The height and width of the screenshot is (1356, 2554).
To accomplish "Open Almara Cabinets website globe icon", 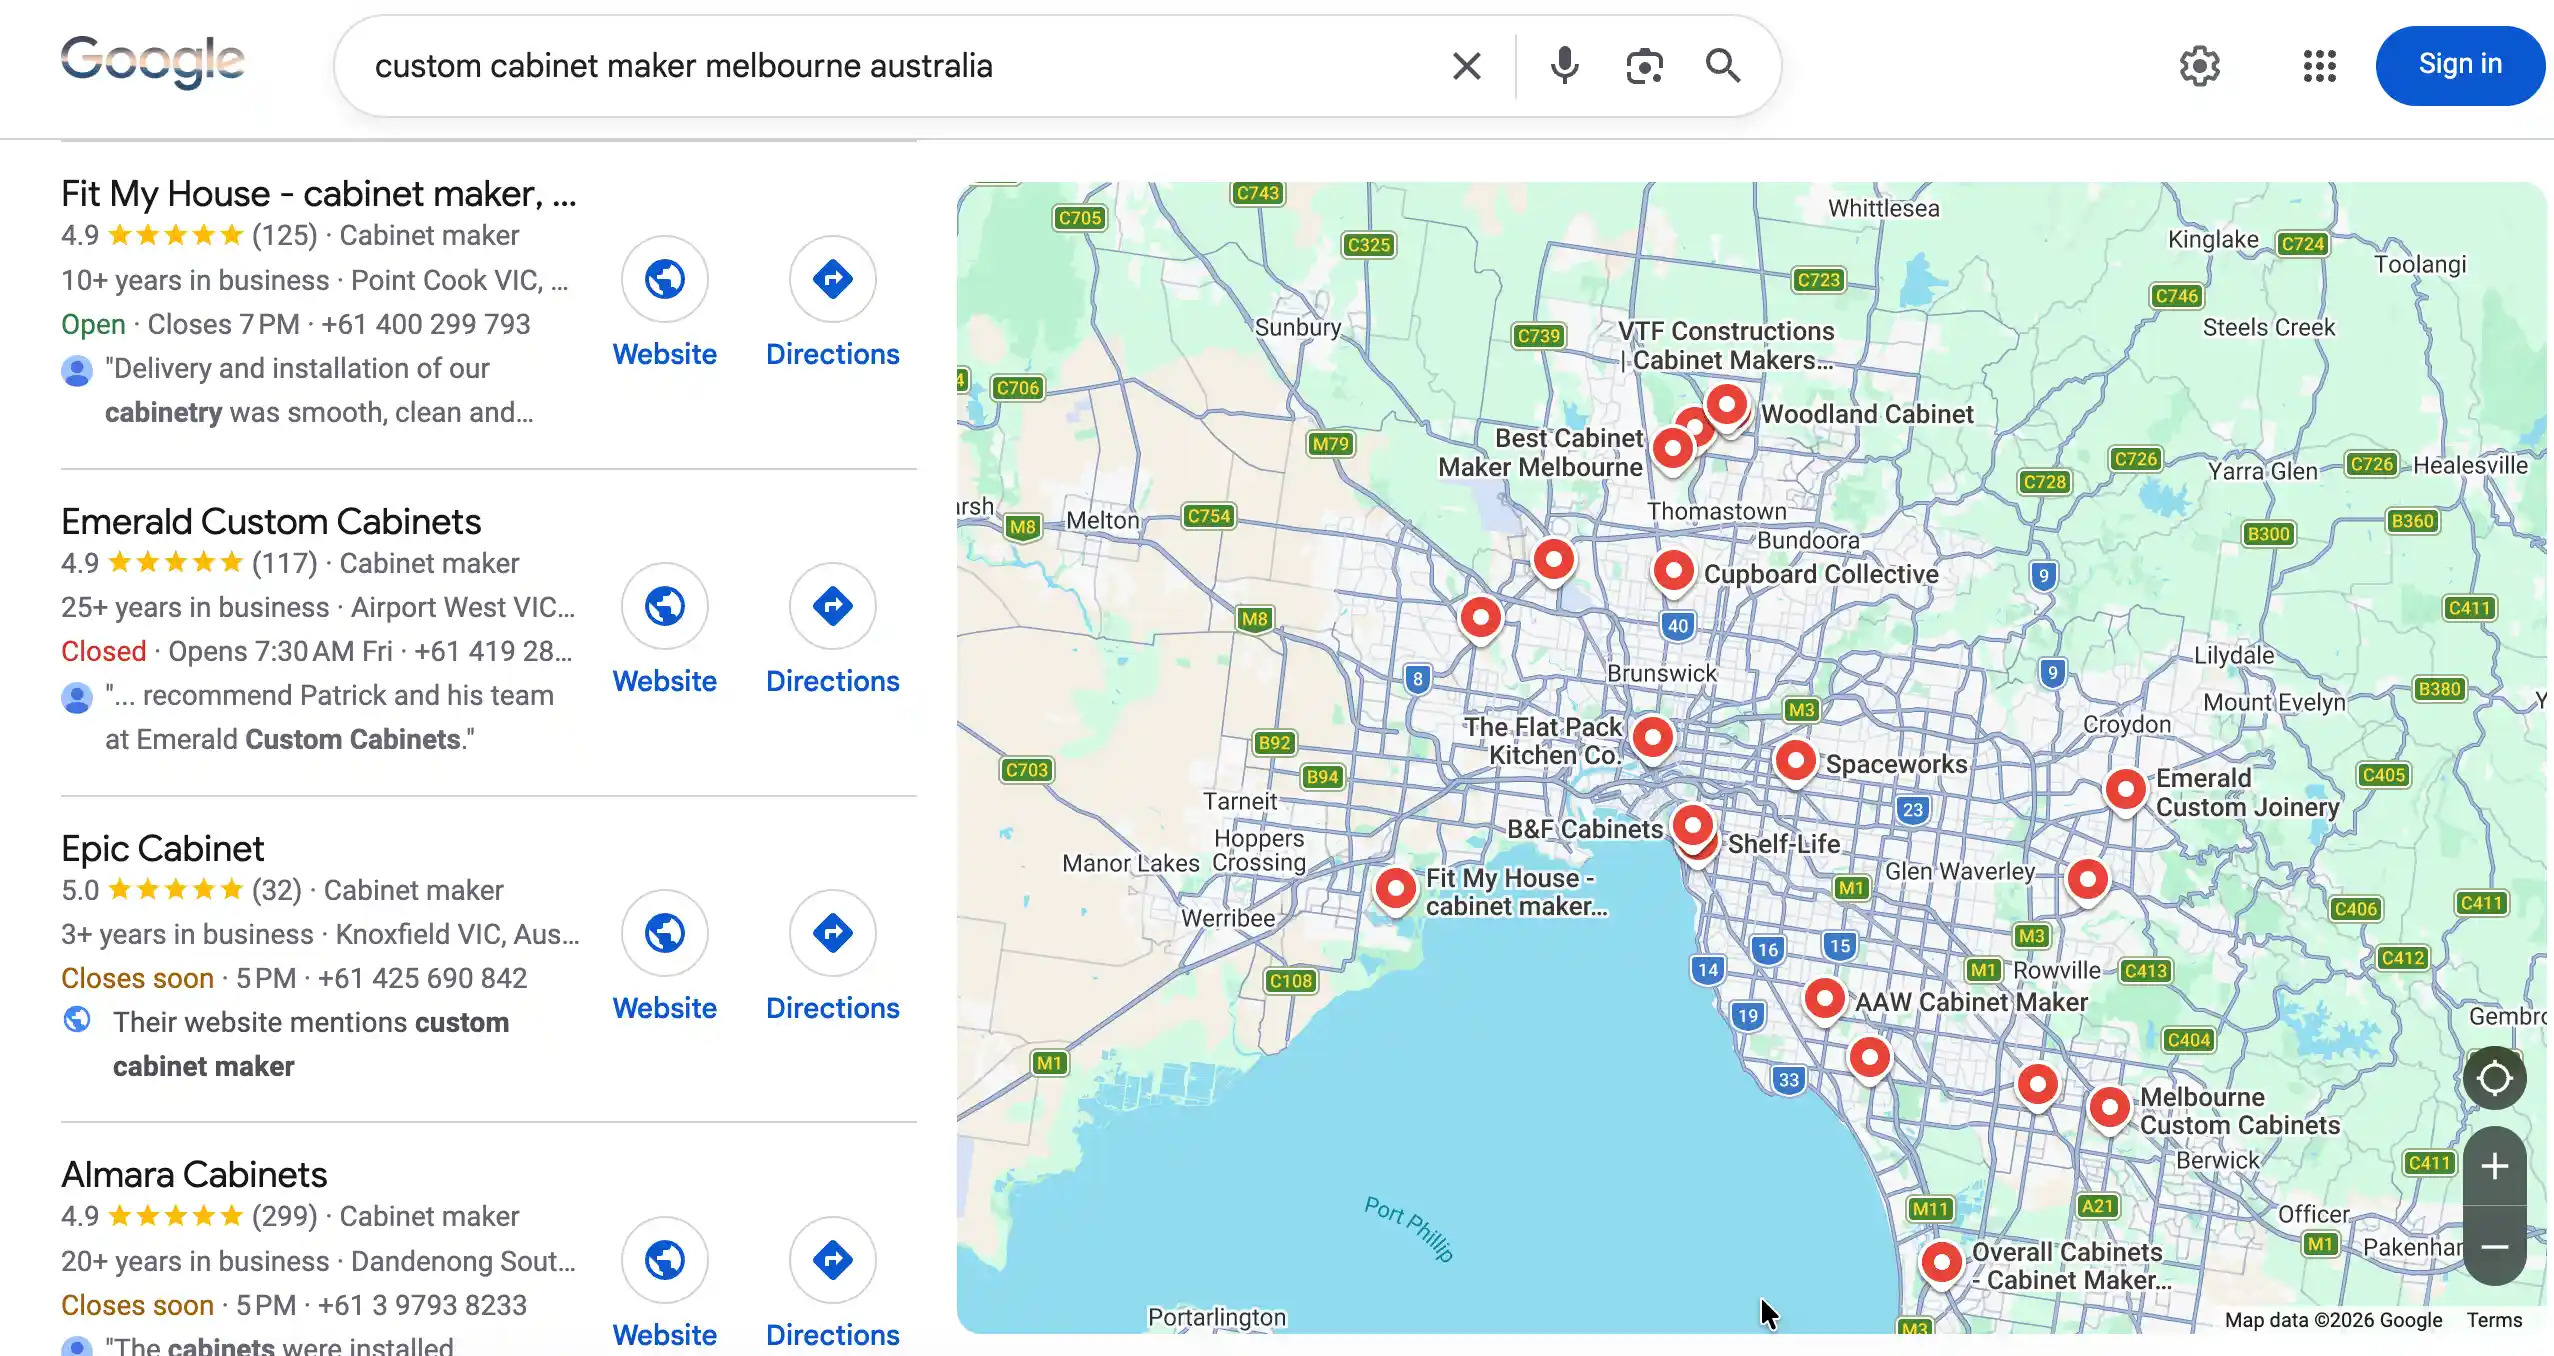I will (x=665, y=1260).
